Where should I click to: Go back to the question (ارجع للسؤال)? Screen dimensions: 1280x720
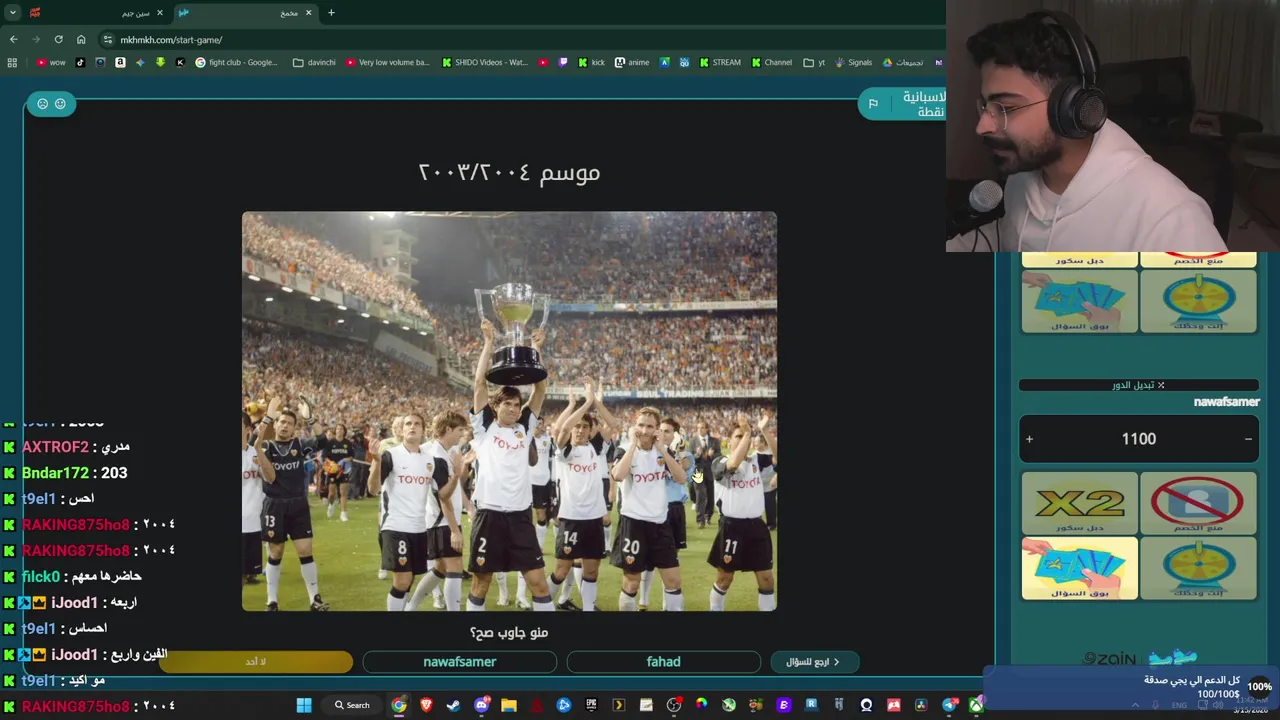click(x=814, y=662)
